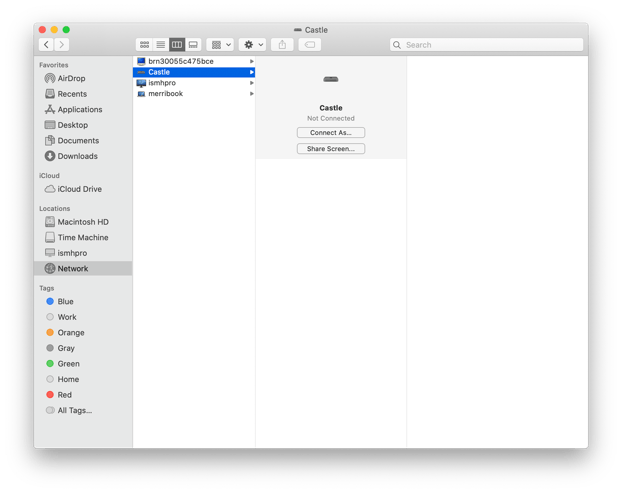
Task: Select merribook in the column list
Action: point(194,93)
